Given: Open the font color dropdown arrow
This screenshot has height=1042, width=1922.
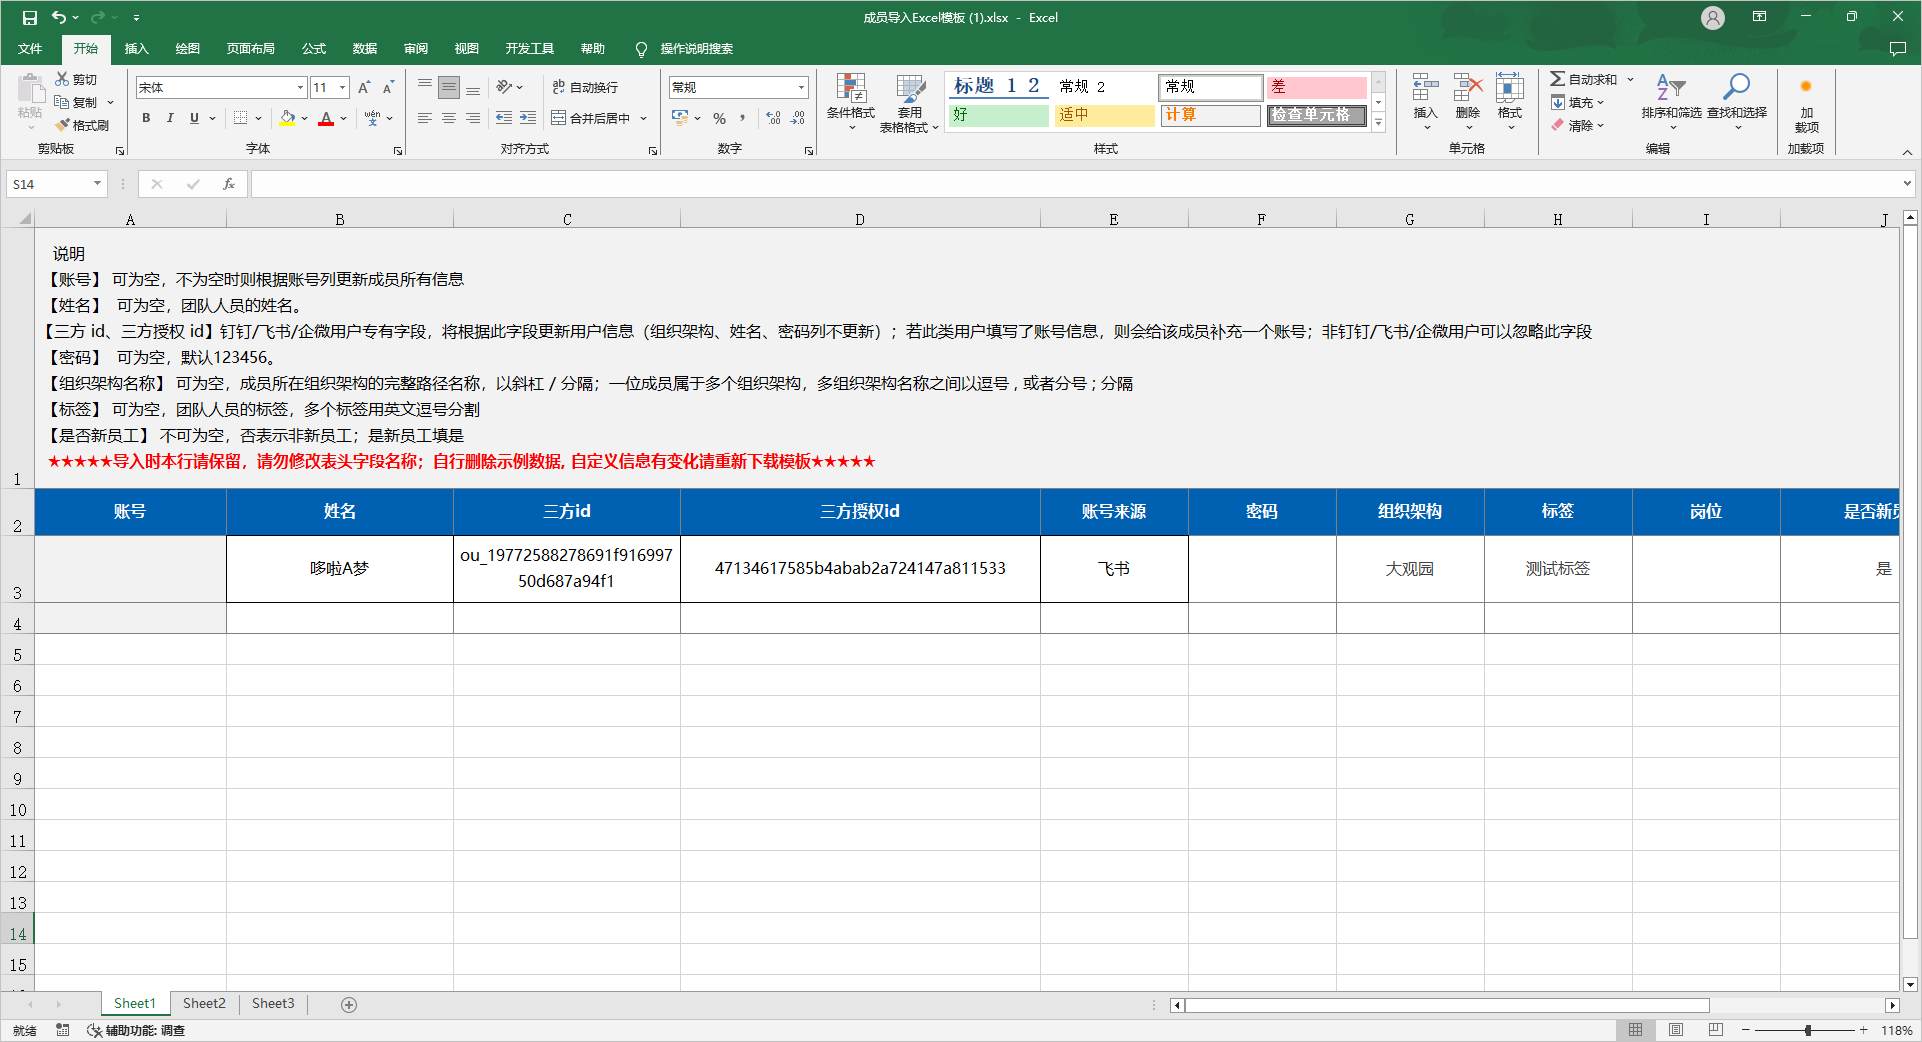Looking at the screenshot, I should (341, 119).
